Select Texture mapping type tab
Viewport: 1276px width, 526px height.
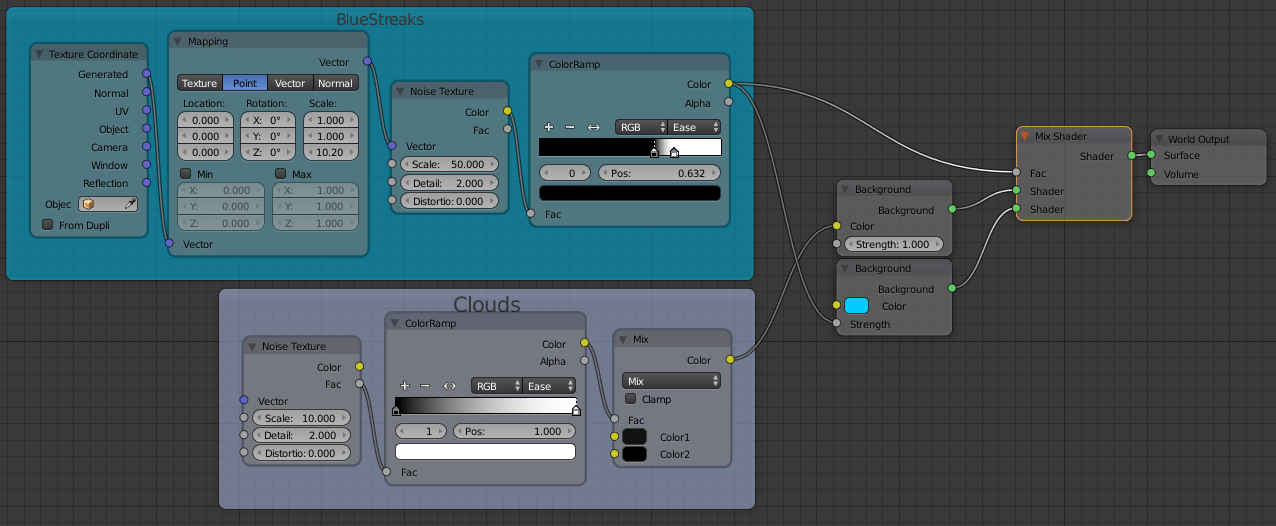tap(199, 83)
